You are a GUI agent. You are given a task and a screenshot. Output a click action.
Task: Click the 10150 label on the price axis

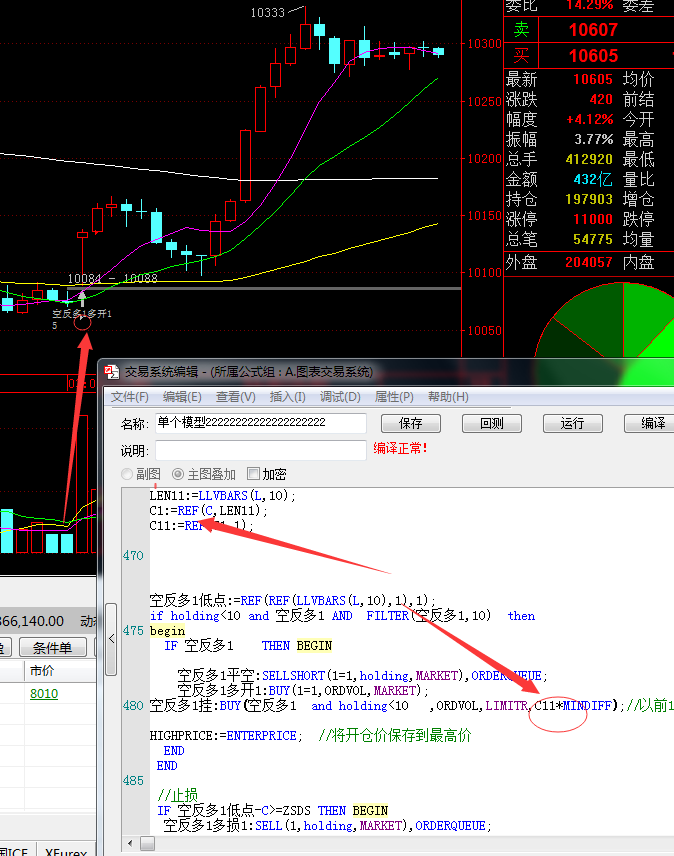coord(484,216)
